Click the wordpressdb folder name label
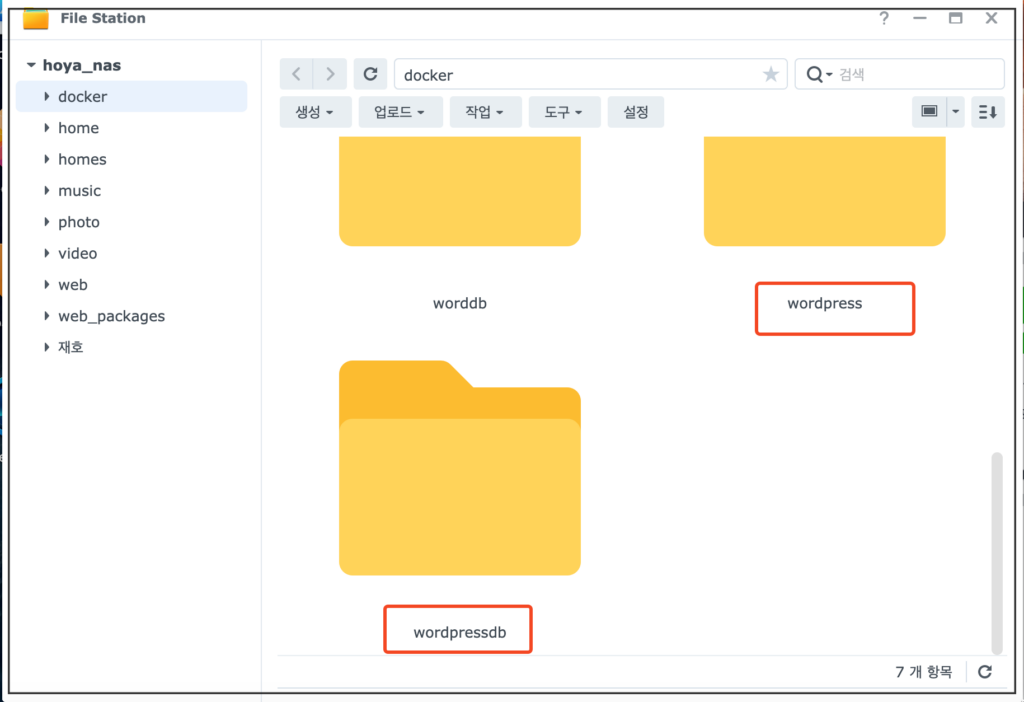The height and width of the screenshot is (702, 1024). (x=460, y=632)
